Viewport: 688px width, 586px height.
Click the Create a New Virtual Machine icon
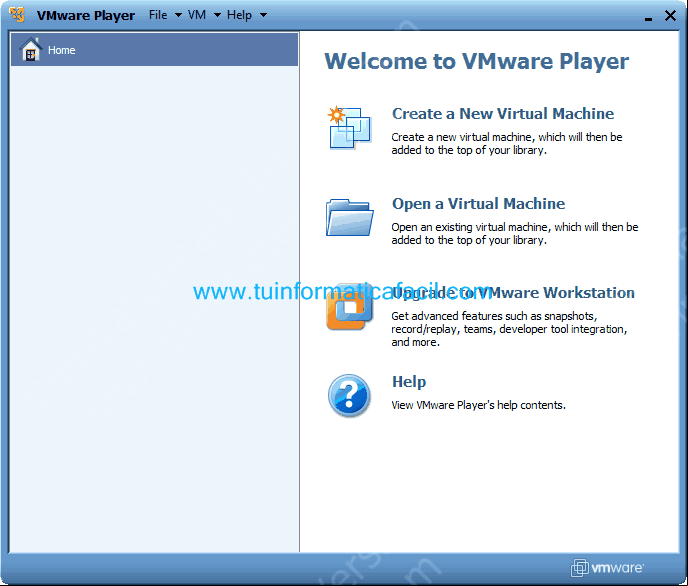pyautogui.click(x=350, y=127)
